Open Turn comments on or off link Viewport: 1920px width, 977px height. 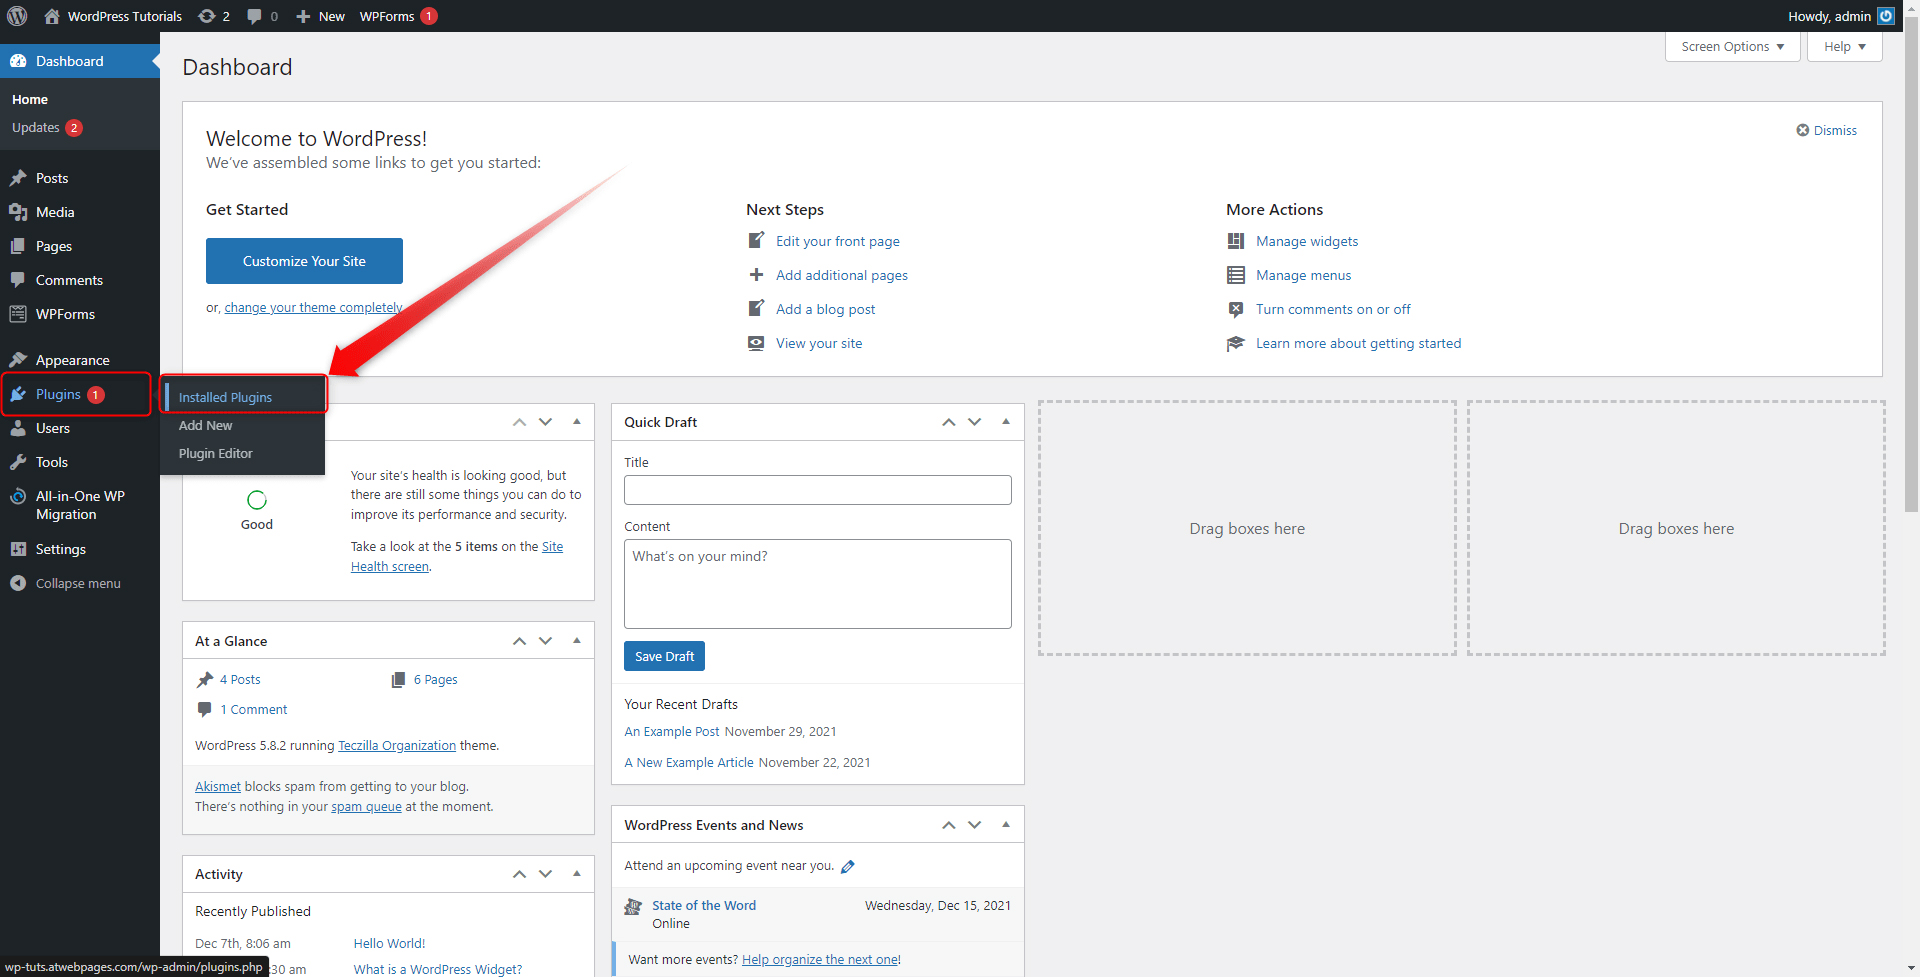point(1333,309)
